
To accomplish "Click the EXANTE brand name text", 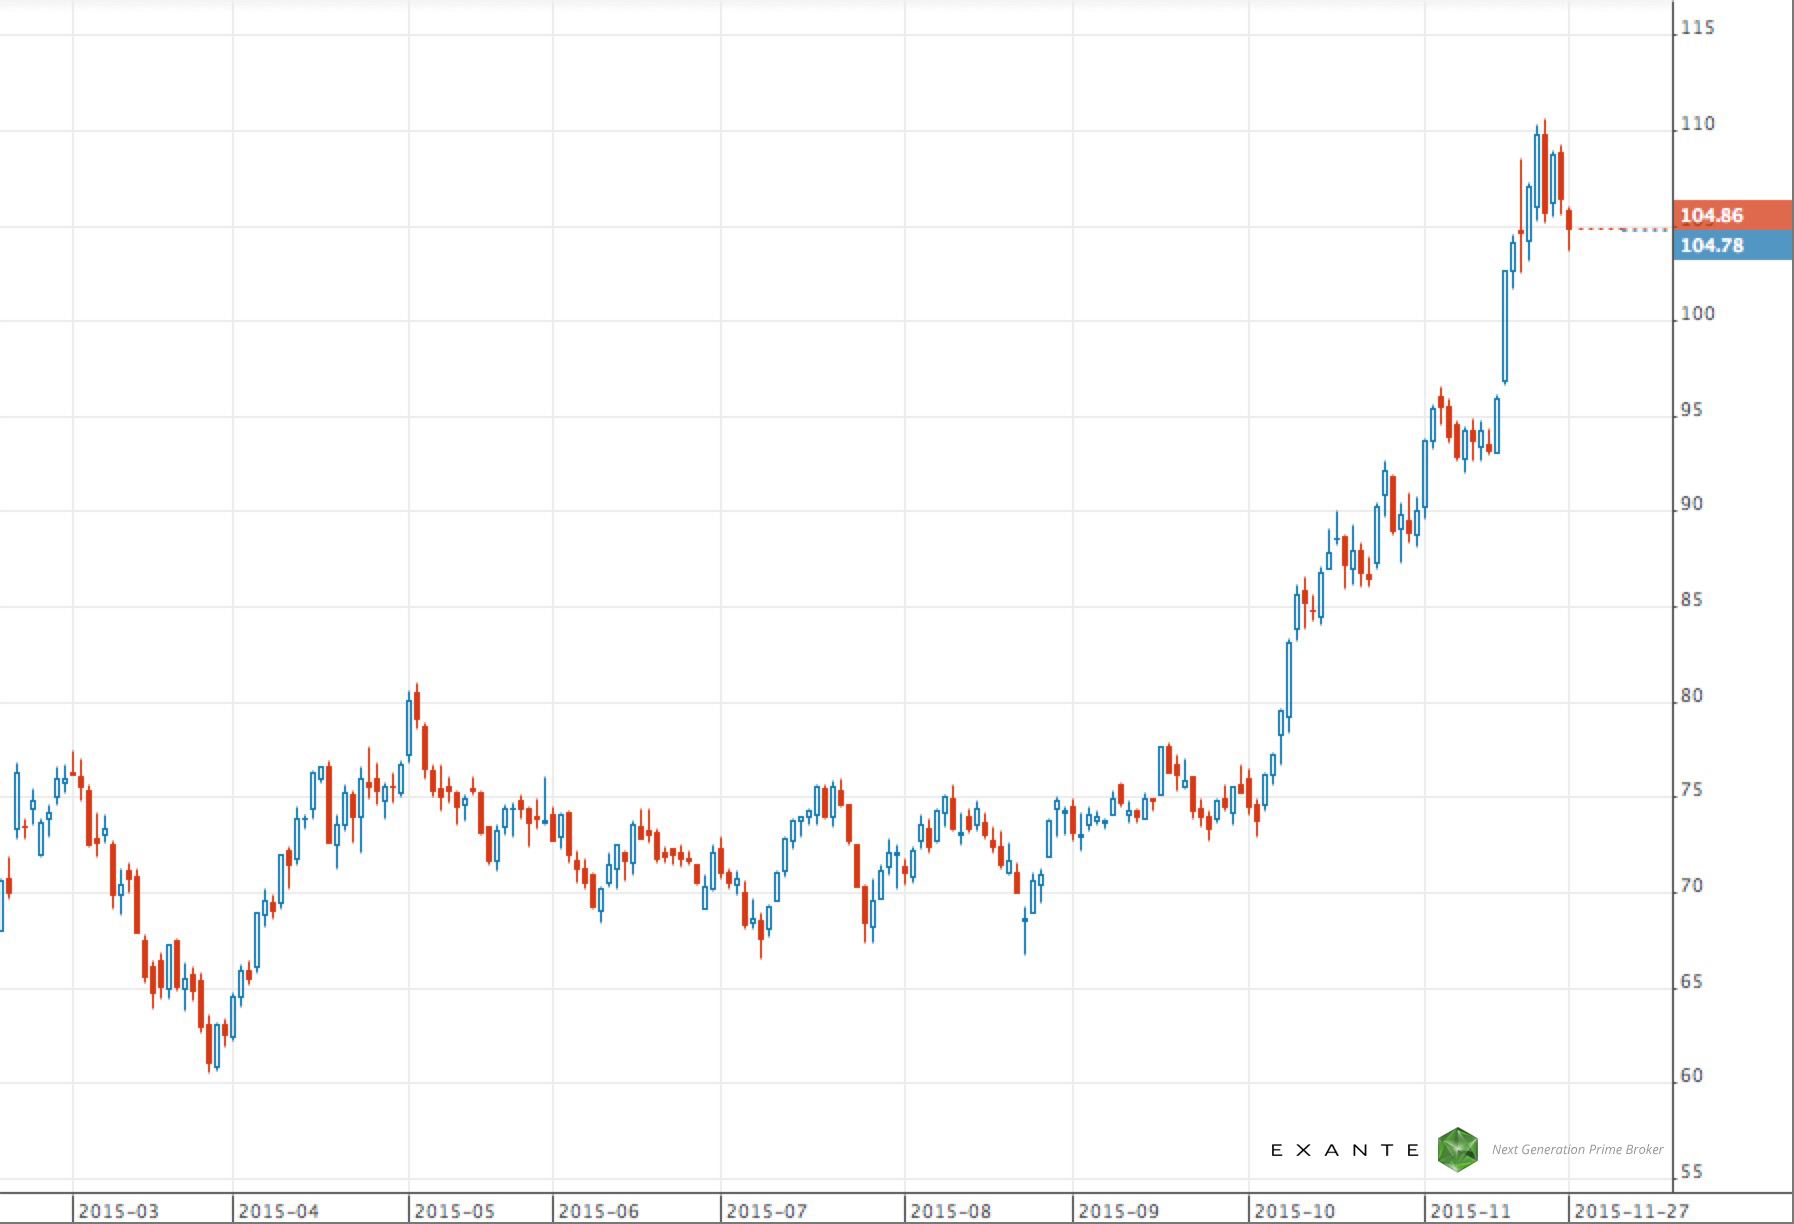I will (1345, 1150).
